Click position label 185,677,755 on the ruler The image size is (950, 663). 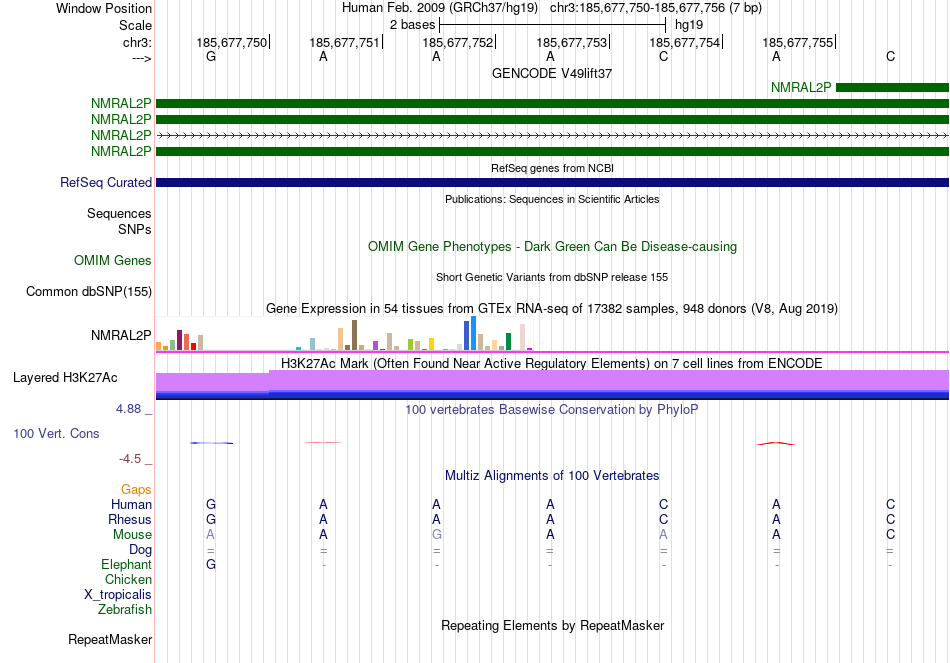797,42
